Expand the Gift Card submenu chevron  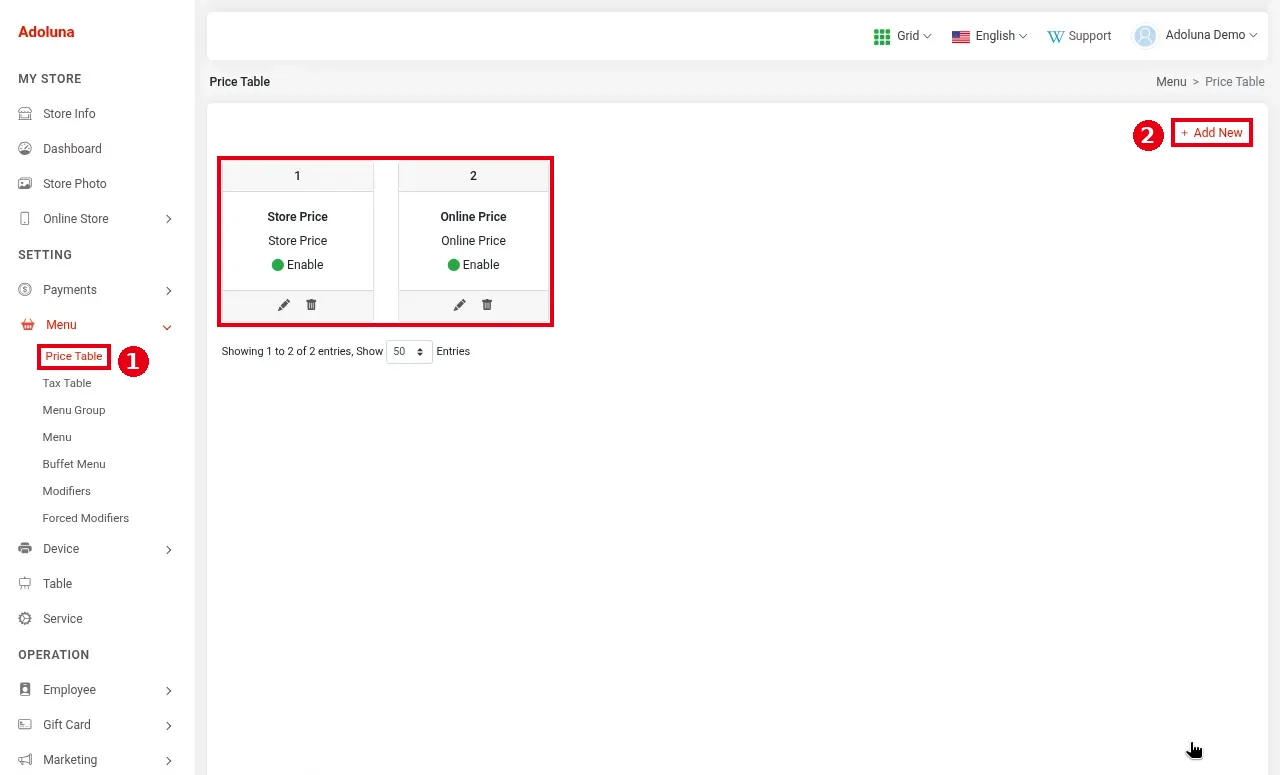click(168, 726)
